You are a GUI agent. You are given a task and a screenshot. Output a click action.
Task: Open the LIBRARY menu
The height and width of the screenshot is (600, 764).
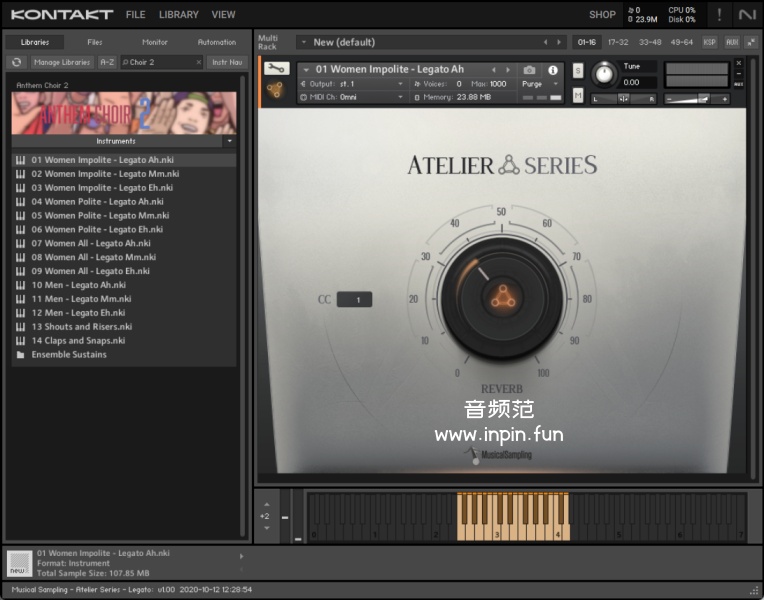coord(178,15)
